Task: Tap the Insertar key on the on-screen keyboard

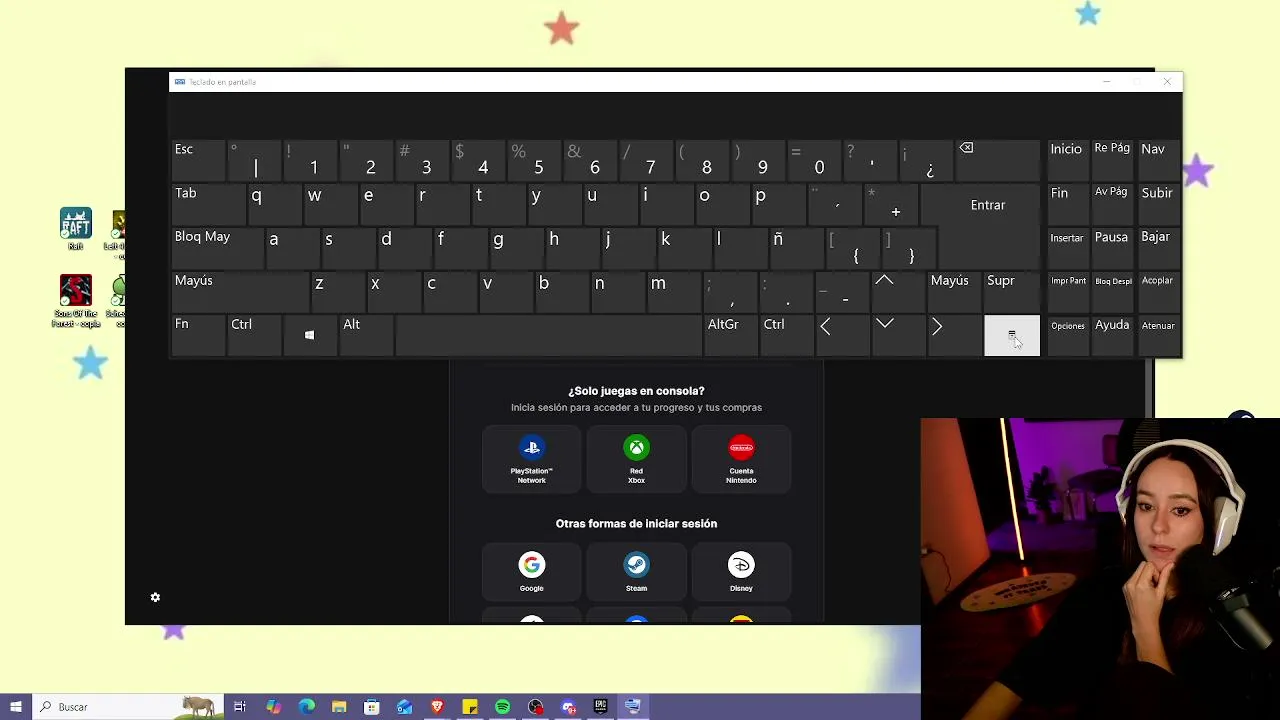Action: pyautogui.click(x=1067, y=248)
